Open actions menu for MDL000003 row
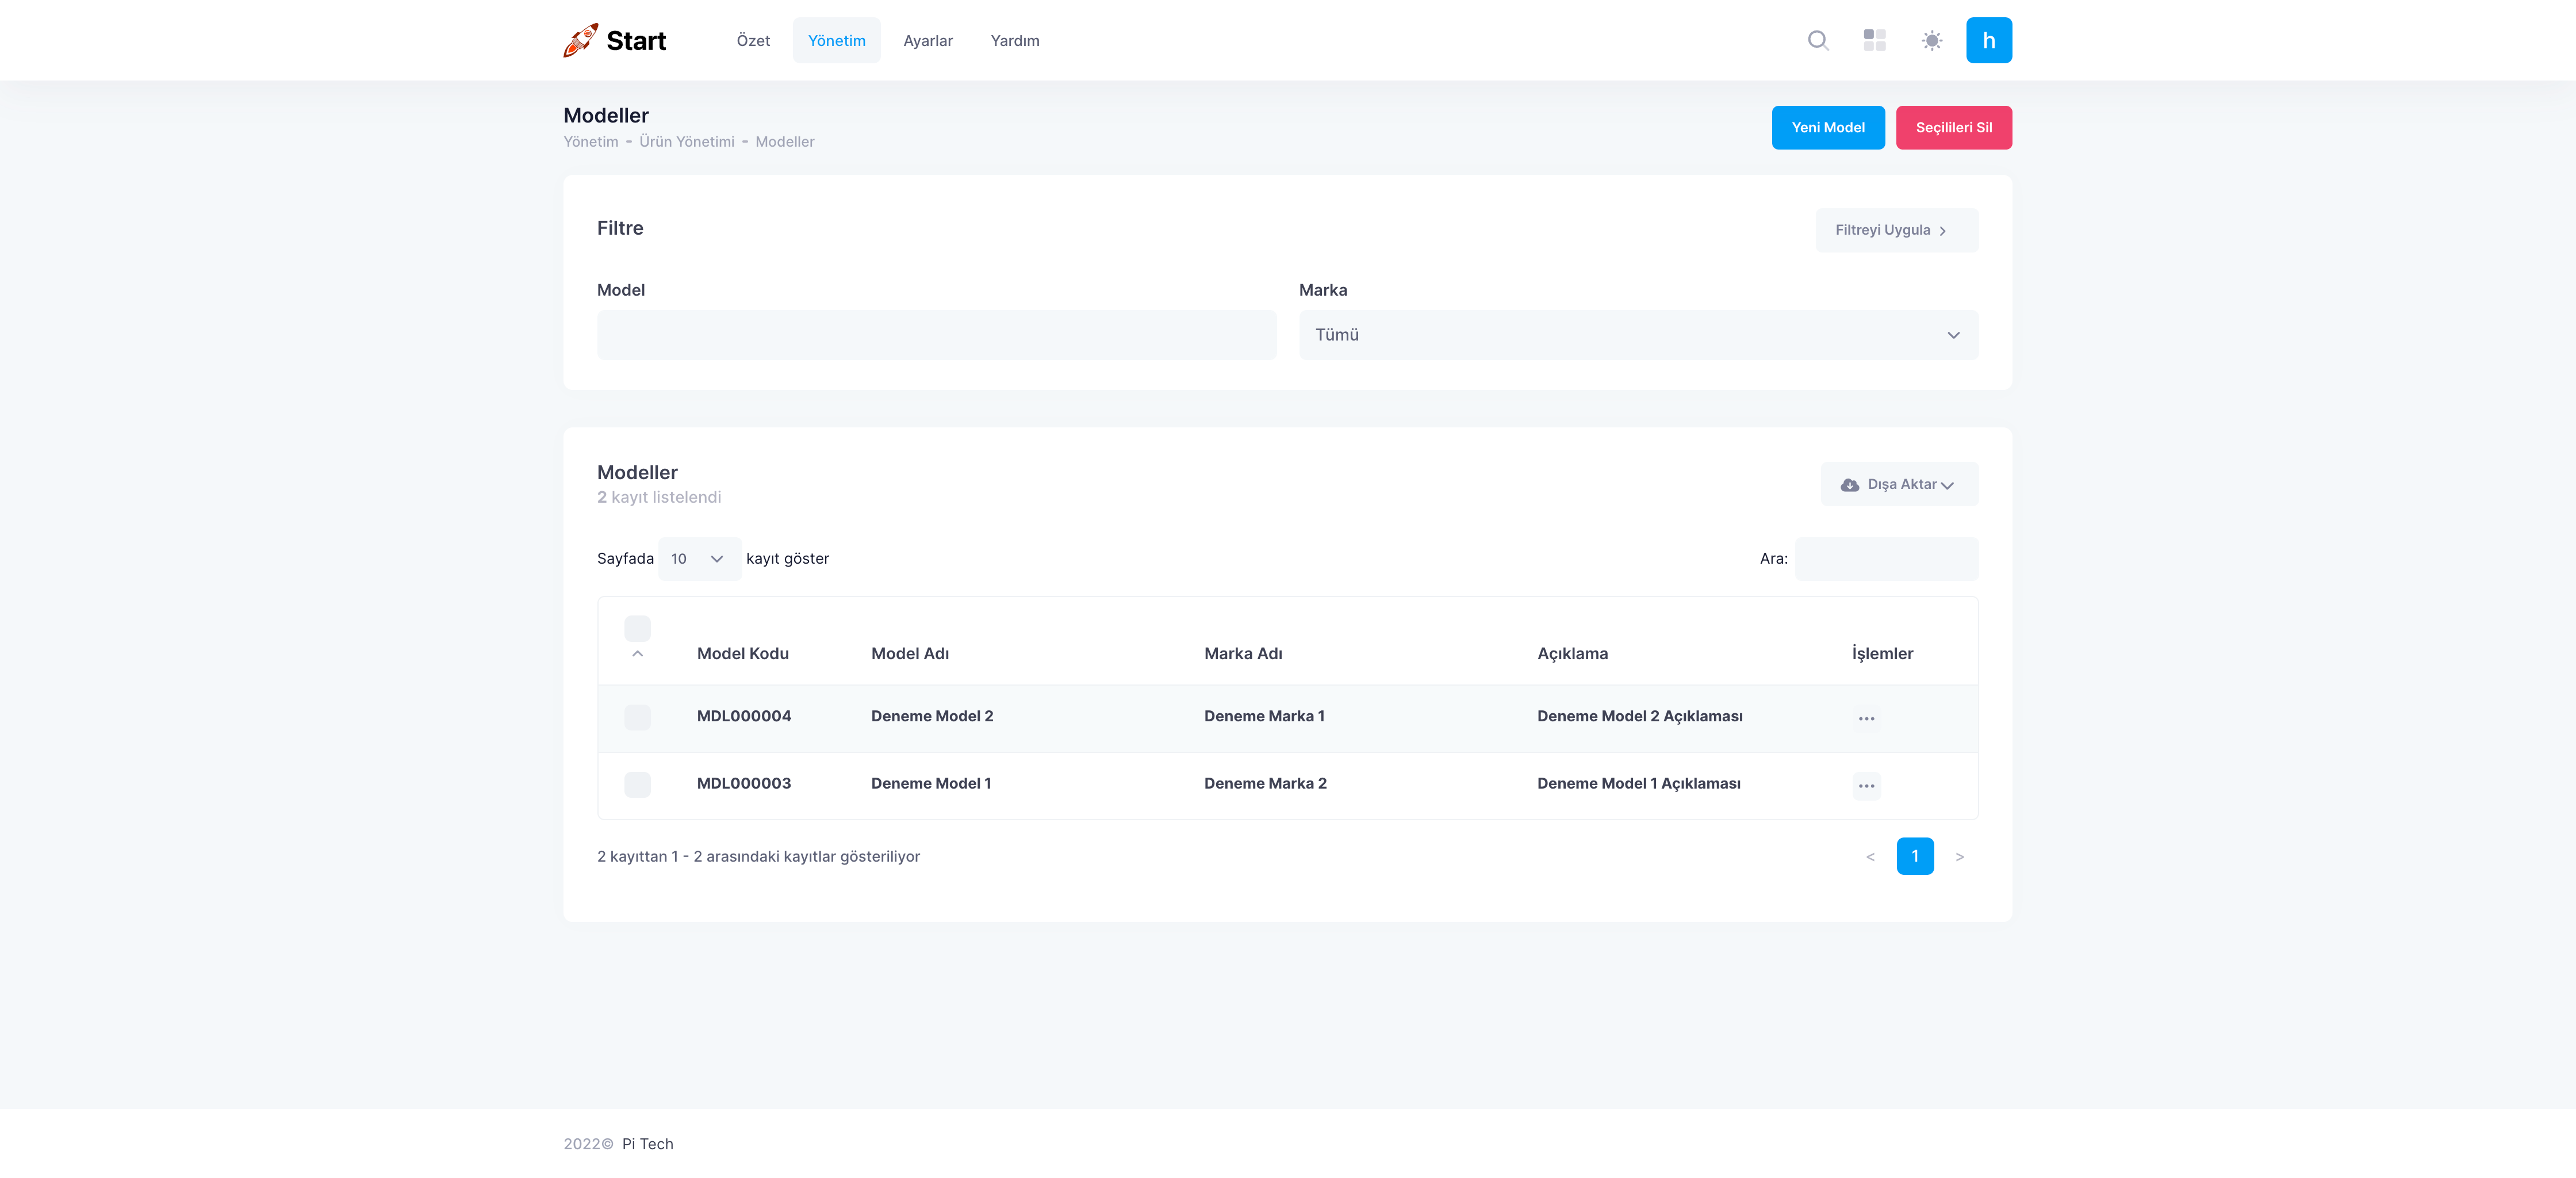 [x=1866, y=785]
